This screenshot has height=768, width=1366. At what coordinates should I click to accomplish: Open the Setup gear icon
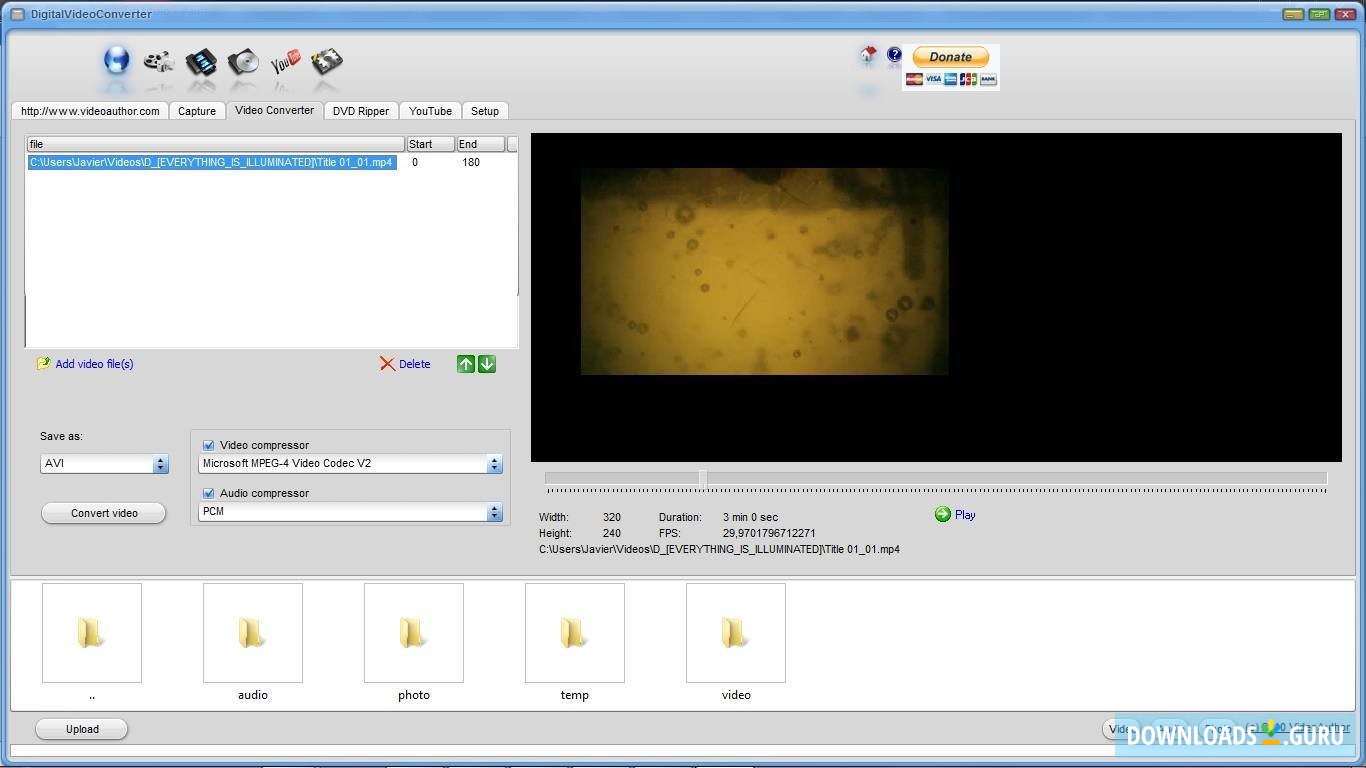pyautogui.click(x=326, y=62)
